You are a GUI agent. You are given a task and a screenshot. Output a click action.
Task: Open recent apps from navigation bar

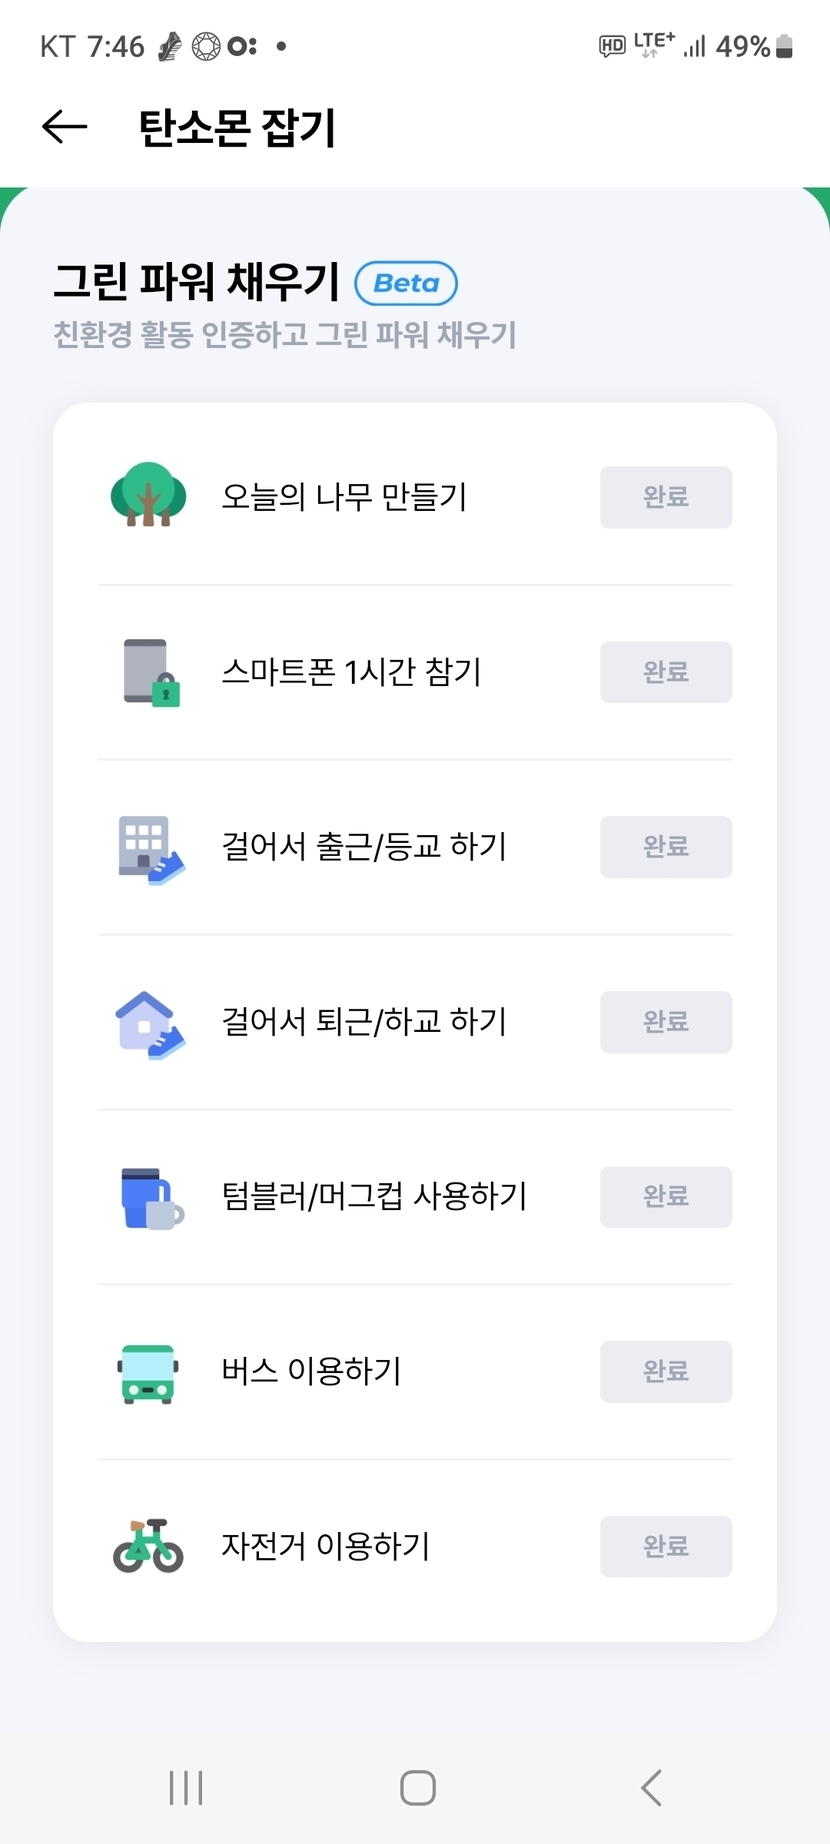point(186,1787)
